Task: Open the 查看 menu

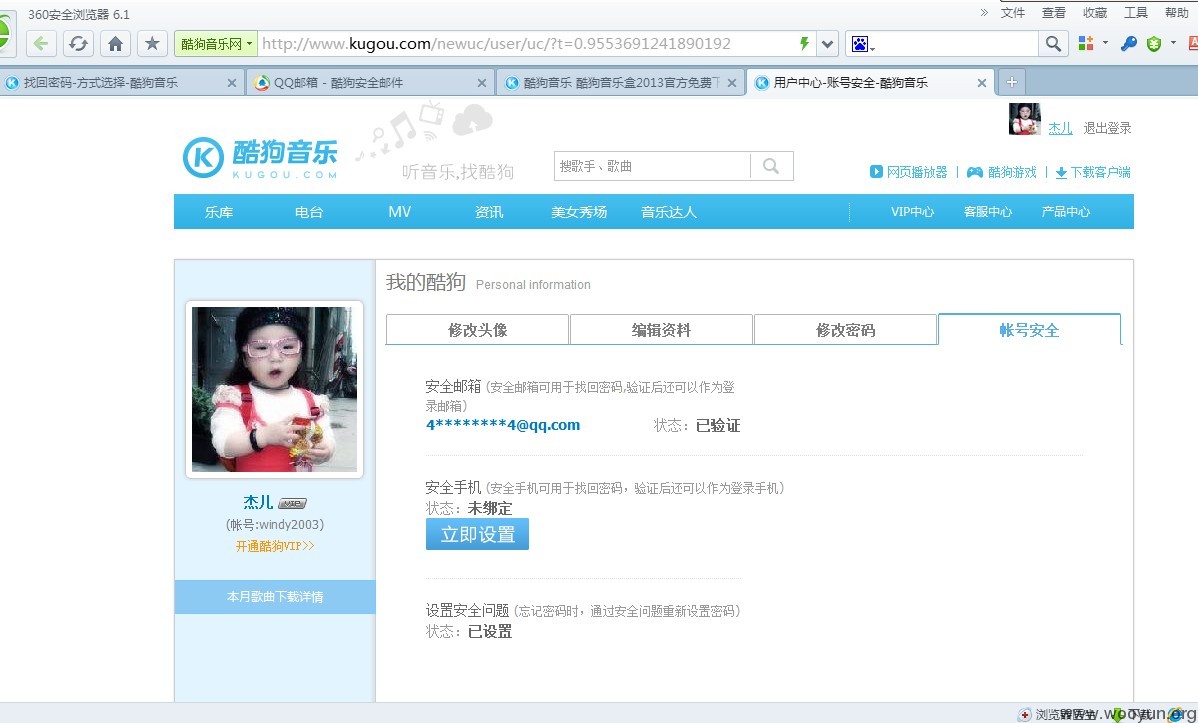Action: (x=1054, y=13)
